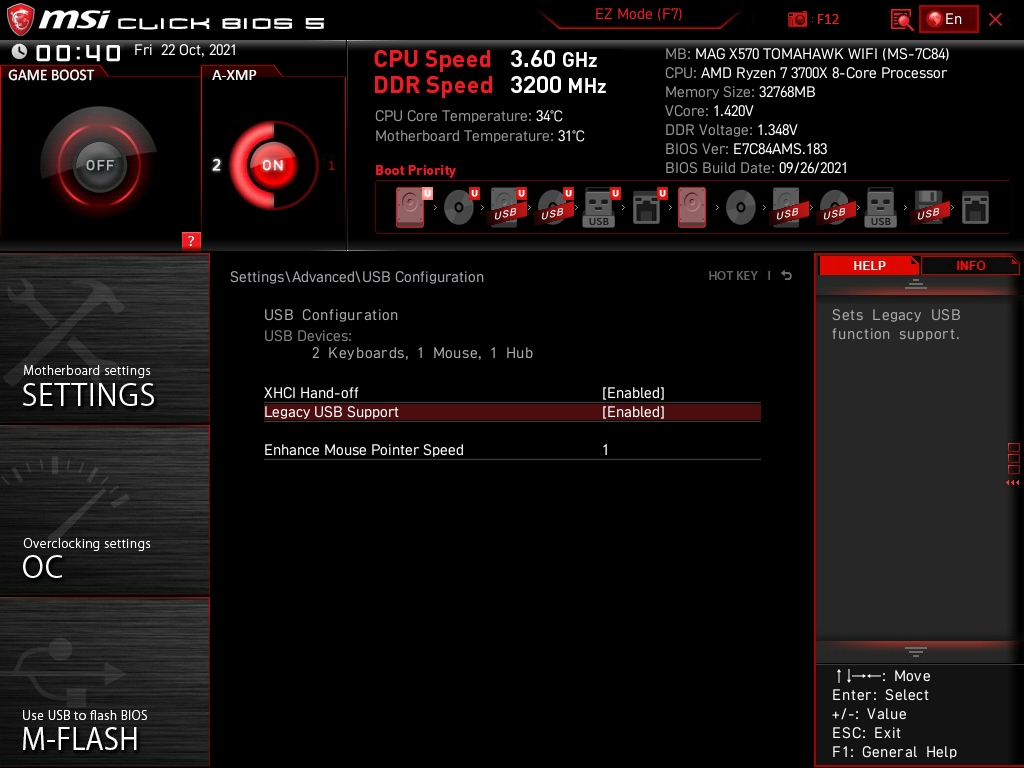
Task: Select the UEFI USB hard disk boot icon
Action: [506, 207]
